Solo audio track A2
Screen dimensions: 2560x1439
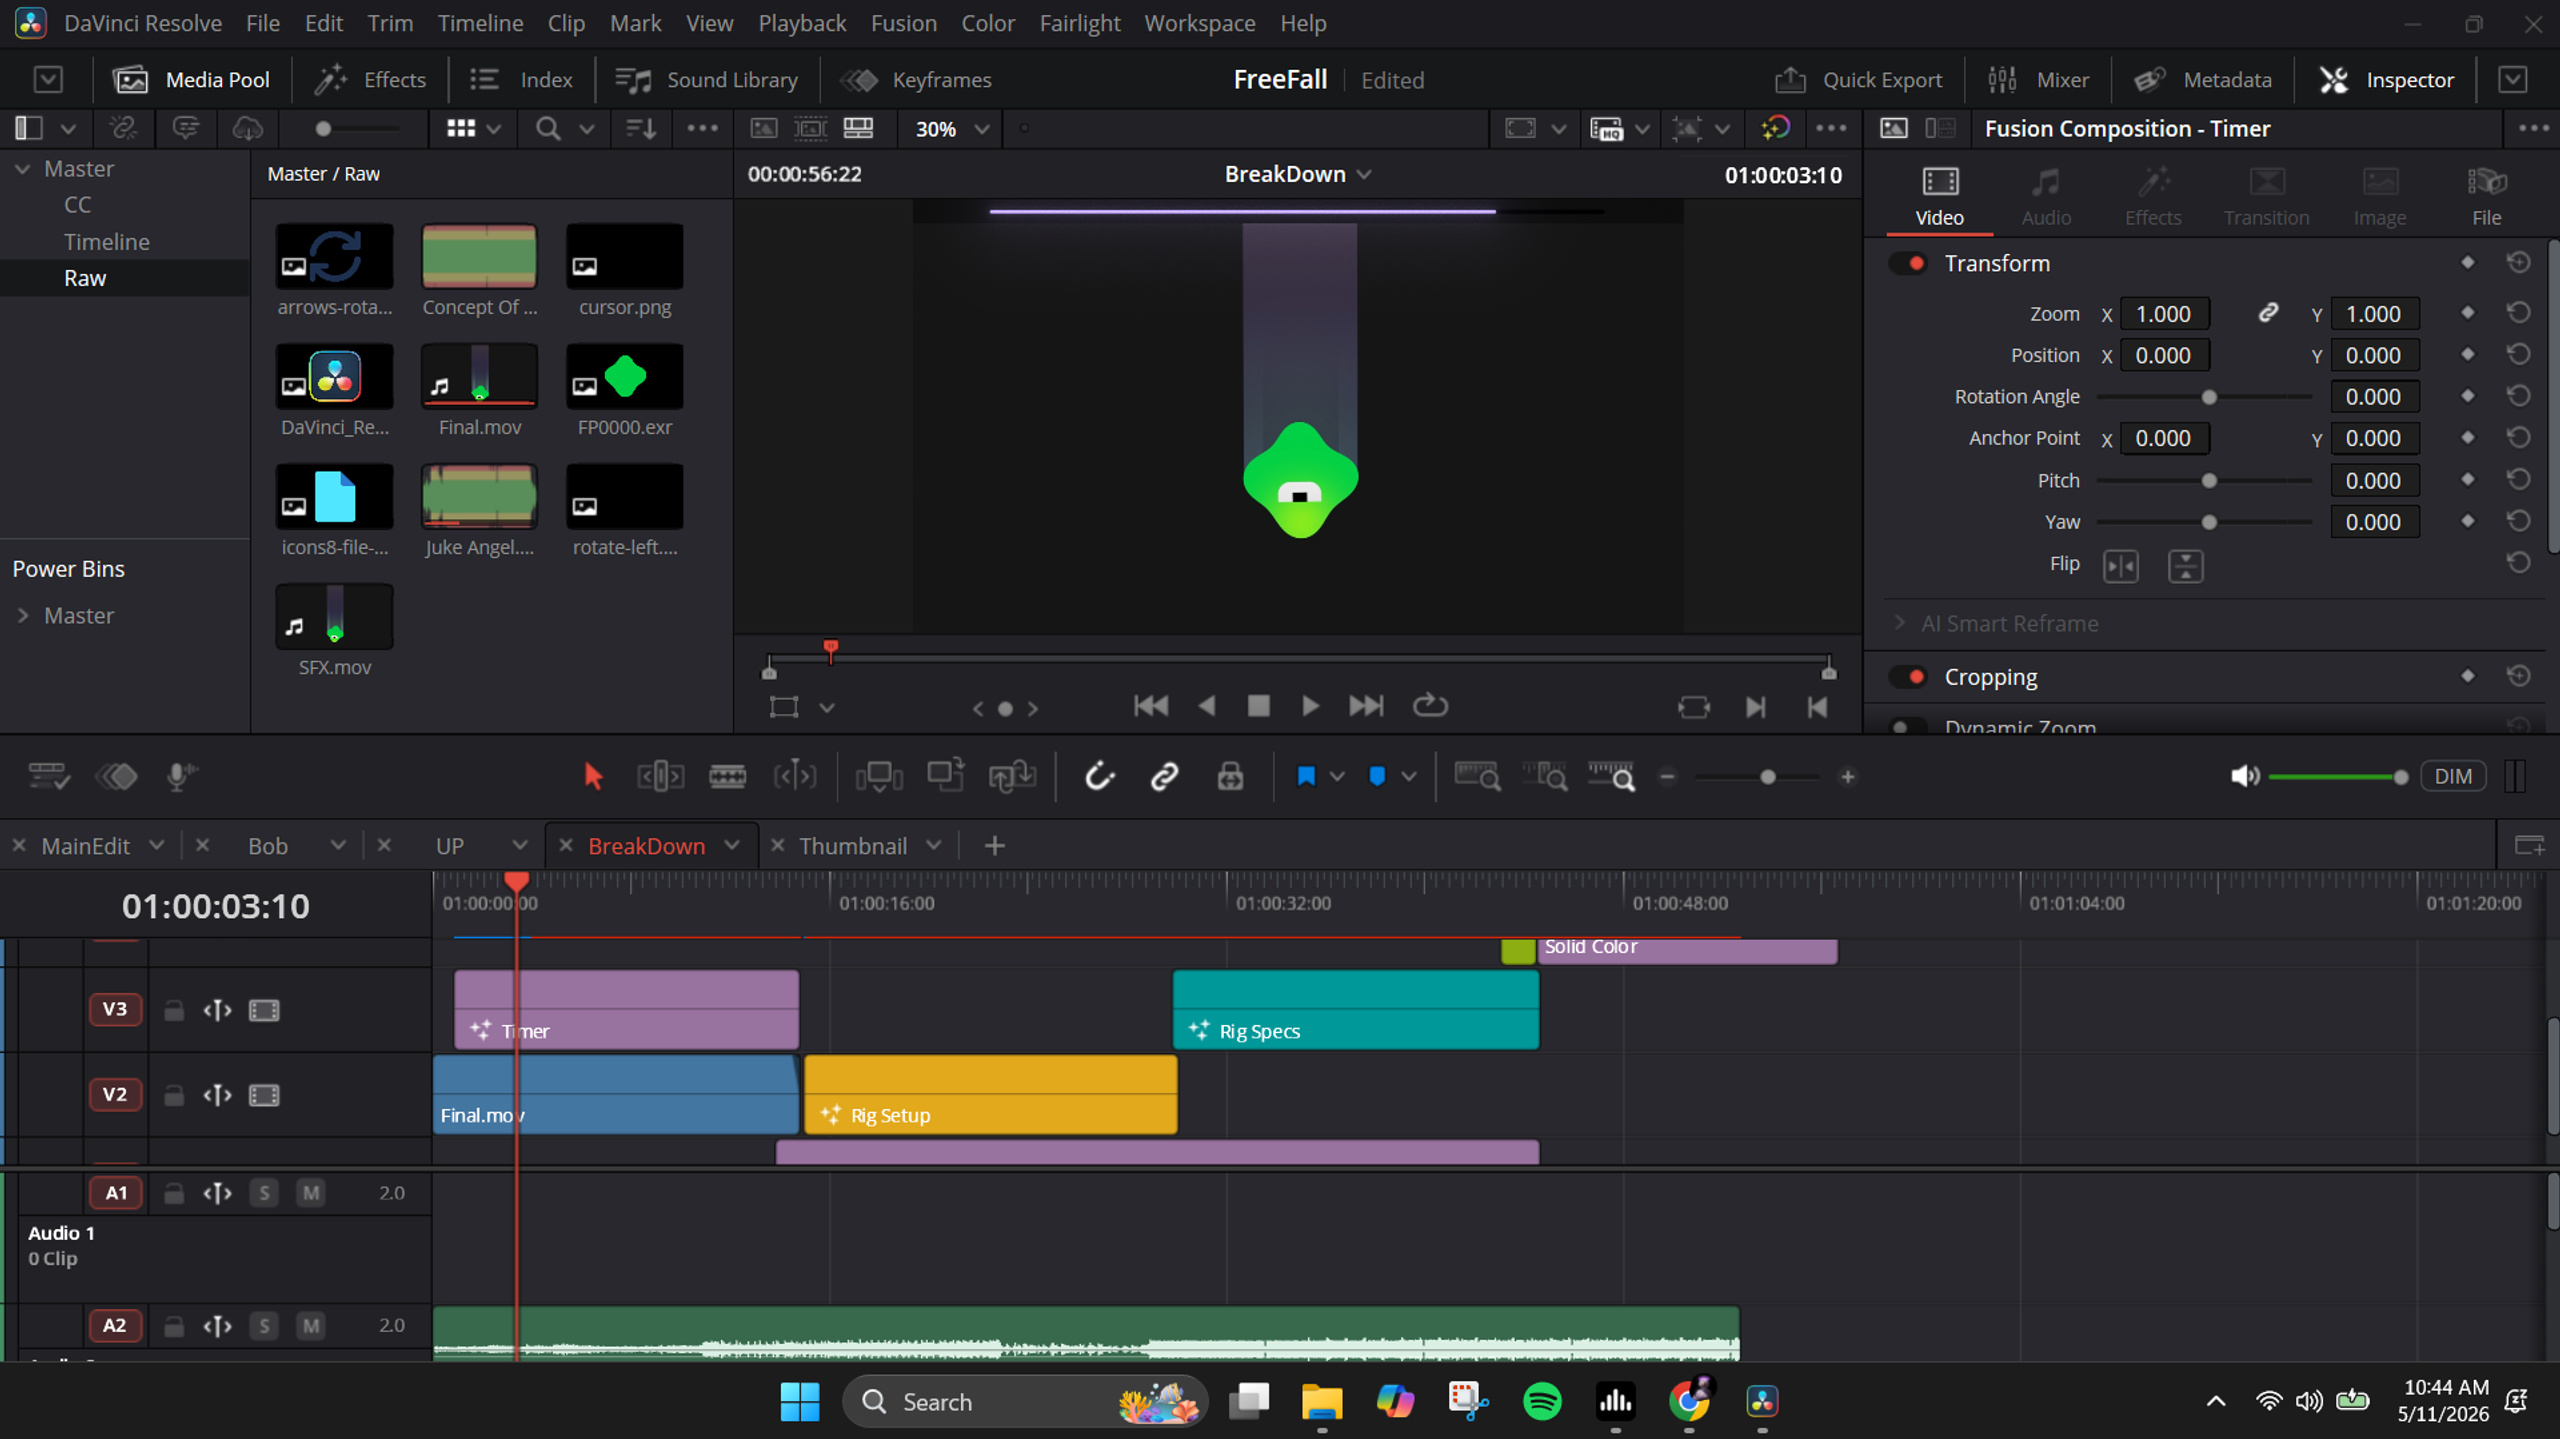[x=264, y=1326]
